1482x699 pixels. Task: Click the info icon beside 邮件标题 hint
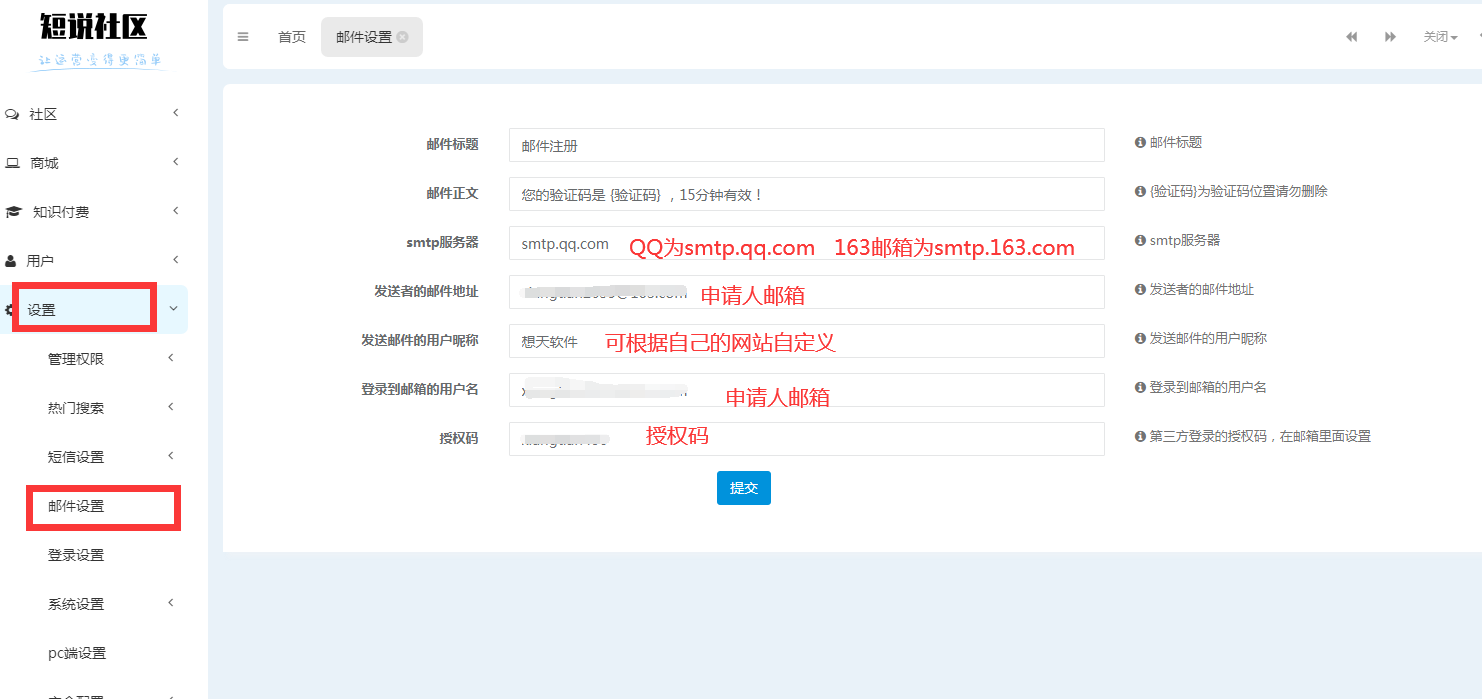[x=1140, y=143]
